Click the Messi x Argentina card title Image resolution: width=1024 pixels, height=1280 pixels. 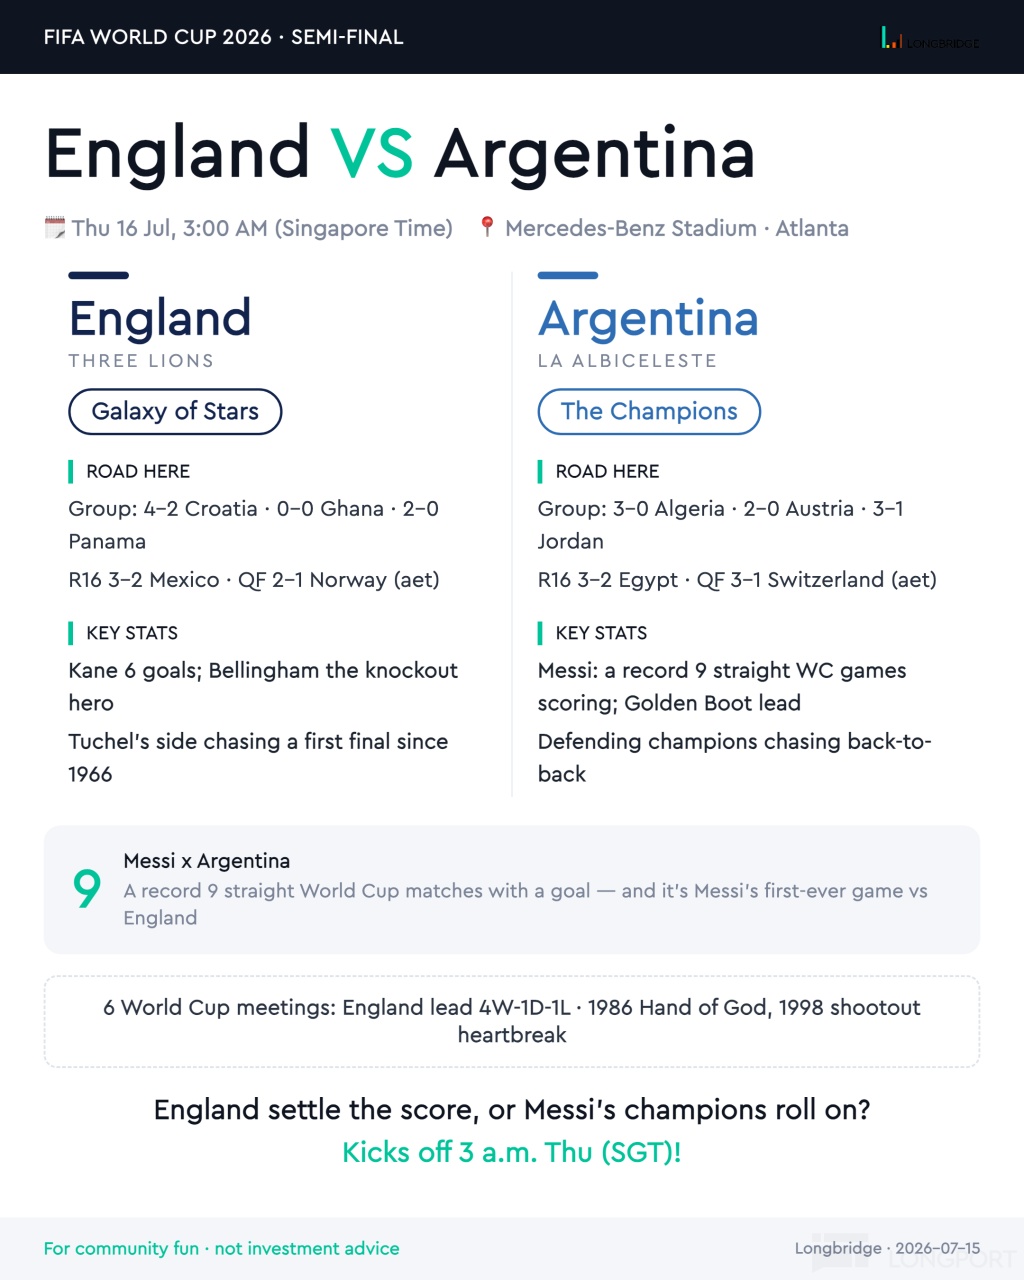click(x=207, y=861)
